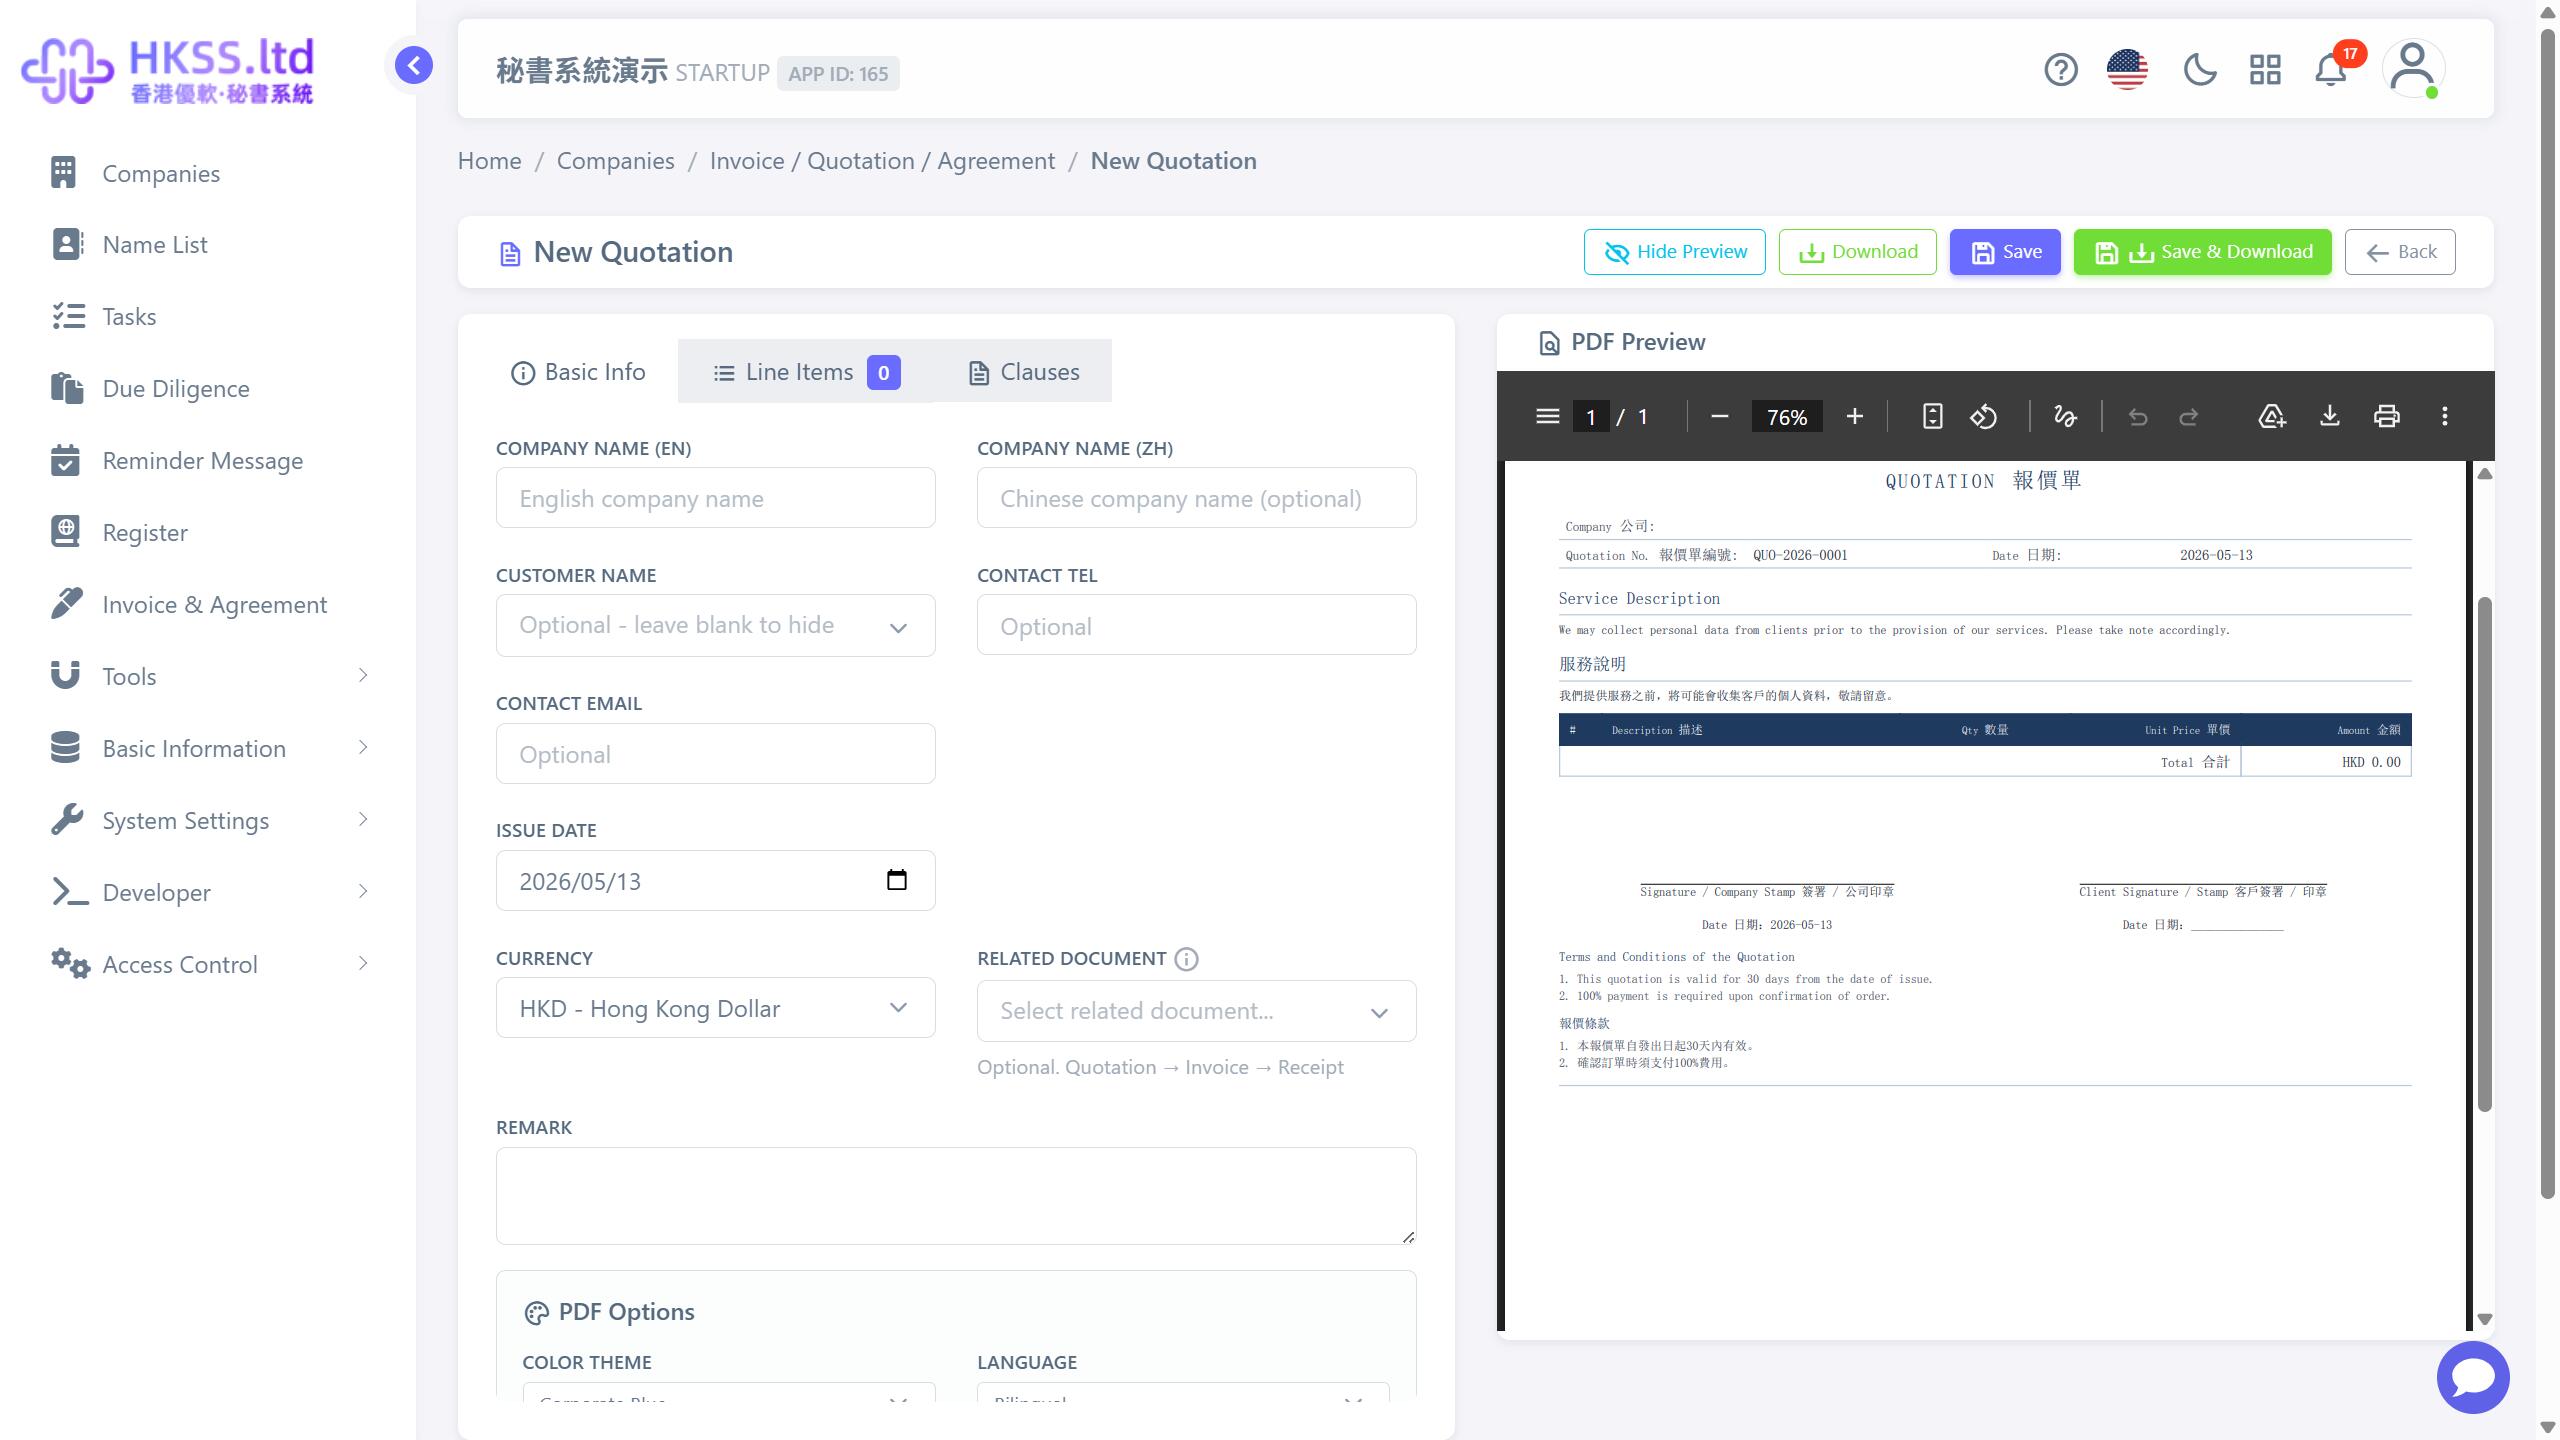The height and width of the screenshot is (1440, 2560).
Task: Focus the Company Name (EN) field
Action: (715, 498)
